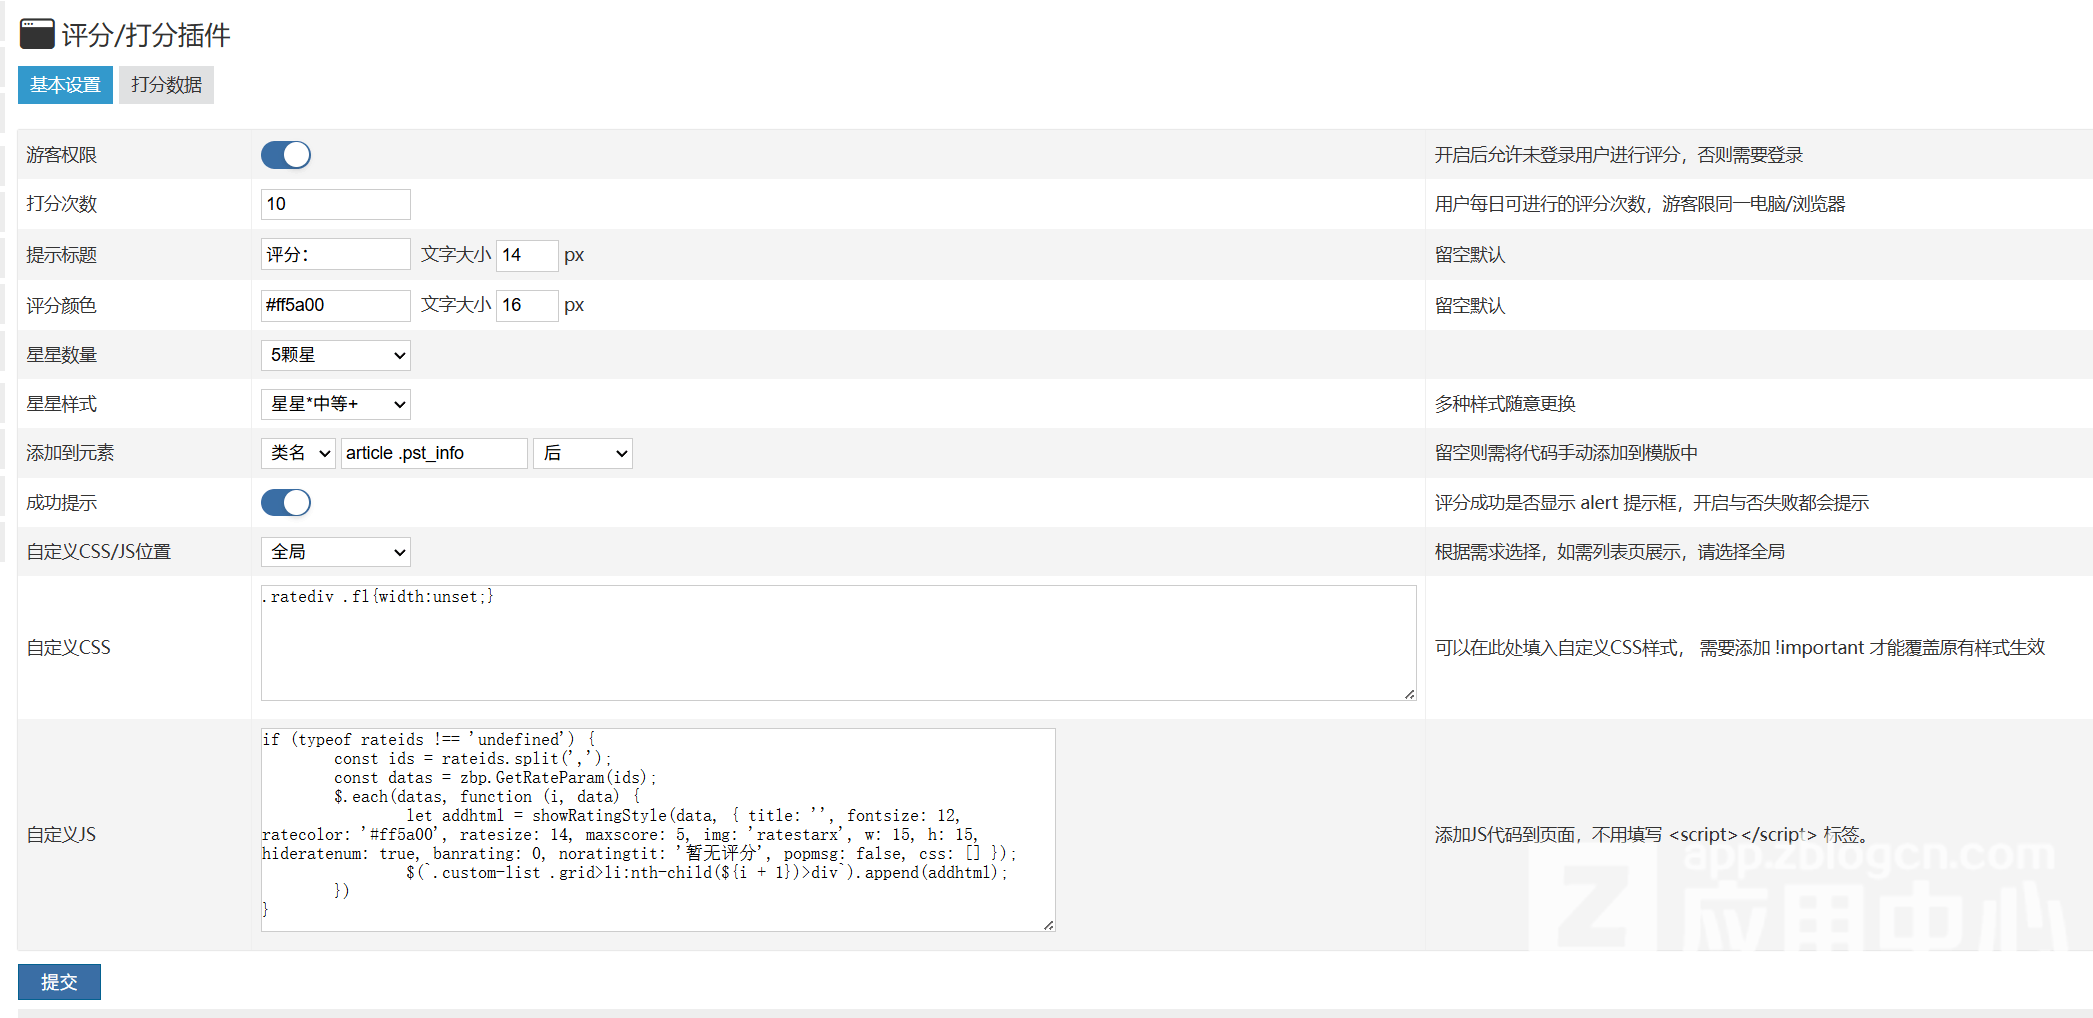Click the 评分/打分插件 page title
Screen dimensions: 2093x1018
[x=146, y=35]
